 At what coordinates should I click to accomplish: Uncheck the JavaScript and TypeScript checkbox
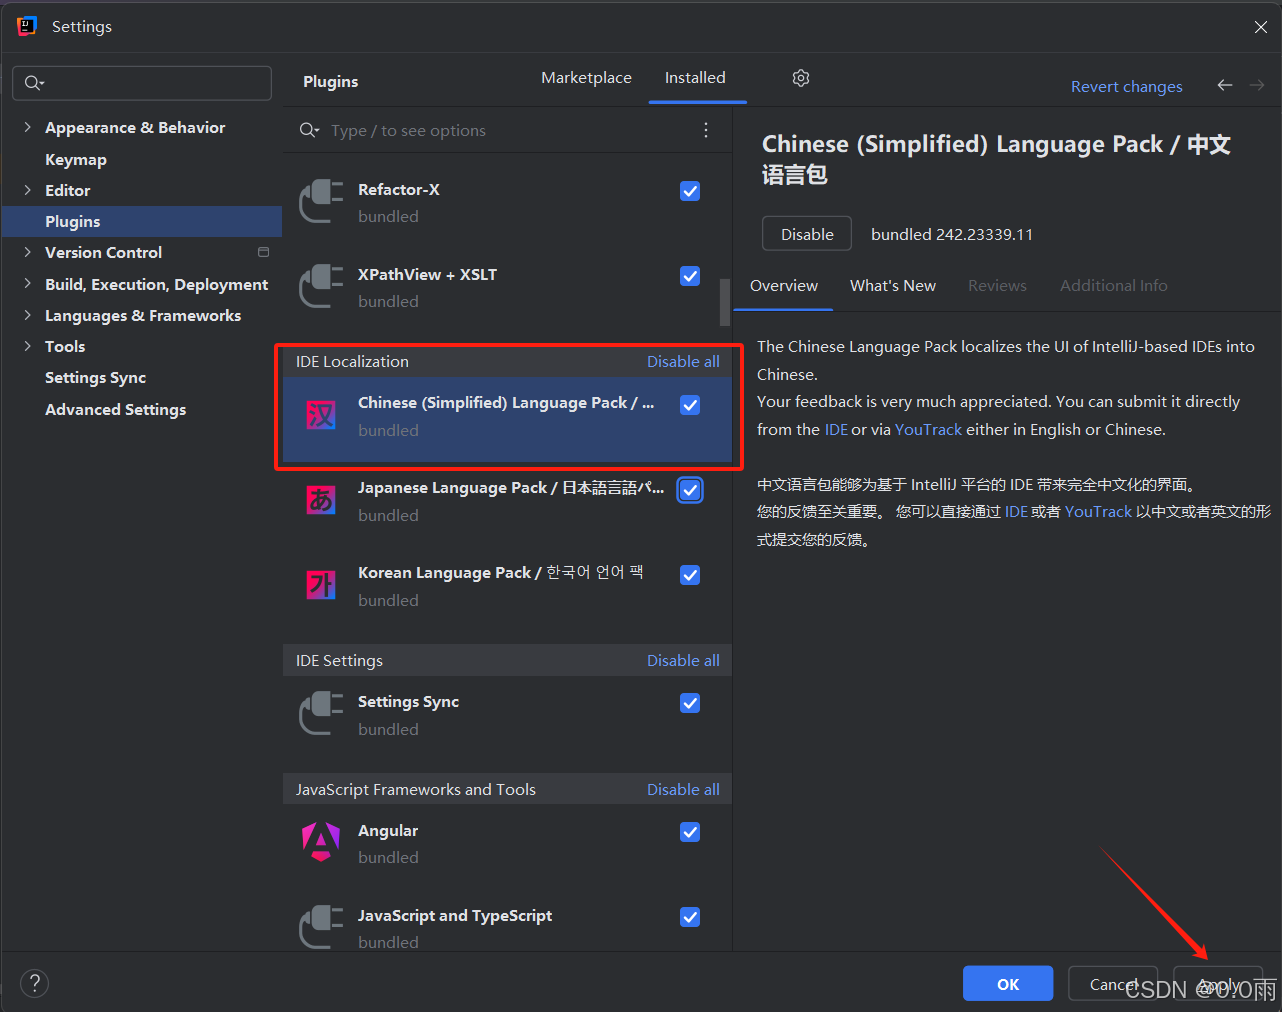(x=690, y=917)
